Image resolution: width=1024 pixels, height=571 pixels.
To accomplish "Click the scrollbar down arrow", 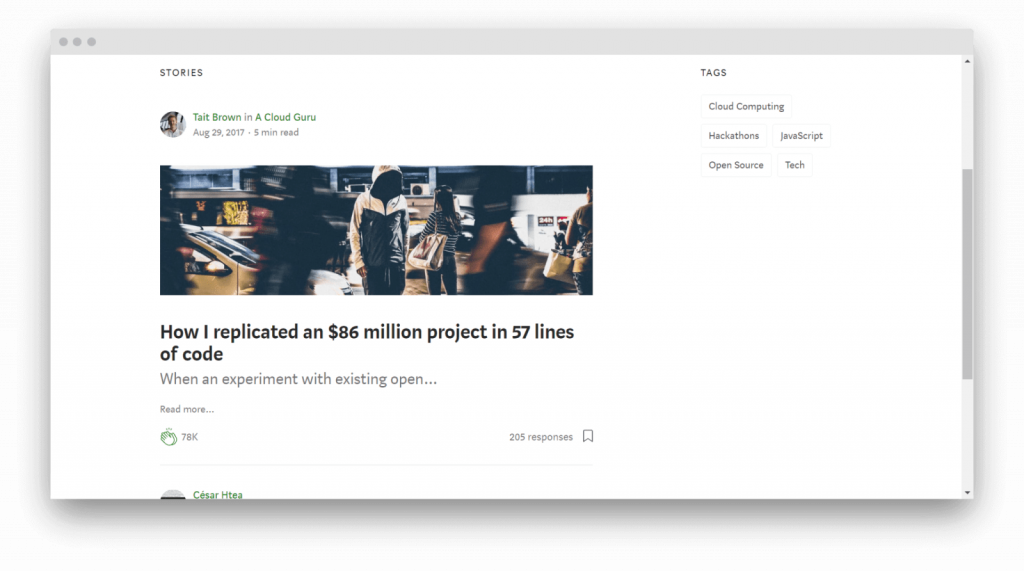I will (x=967, y=492).
